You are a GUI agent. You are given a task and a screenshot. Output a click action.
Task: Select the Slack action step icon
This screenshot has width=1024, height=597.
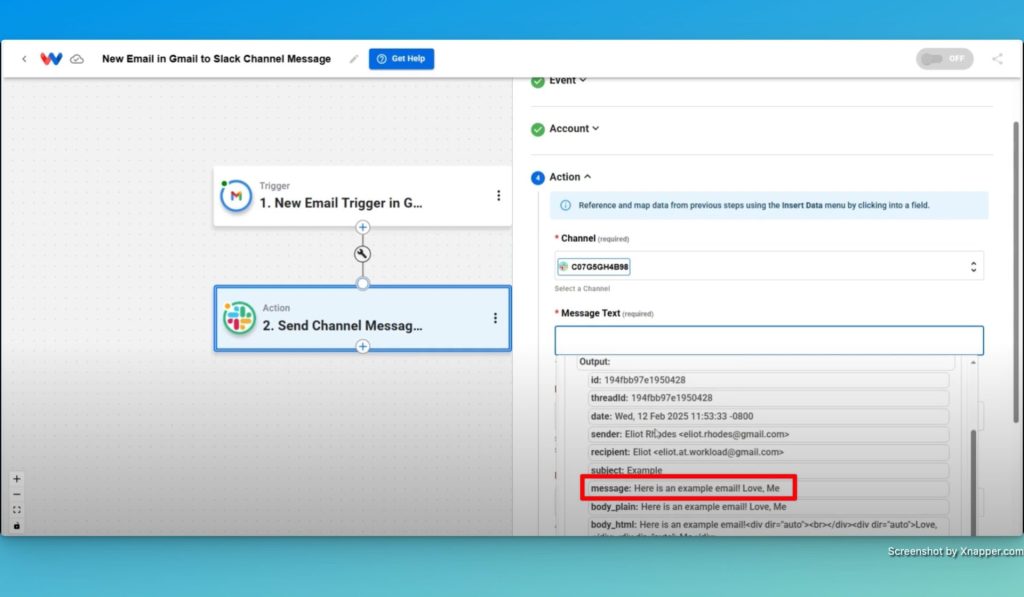[x=239, y=318]
